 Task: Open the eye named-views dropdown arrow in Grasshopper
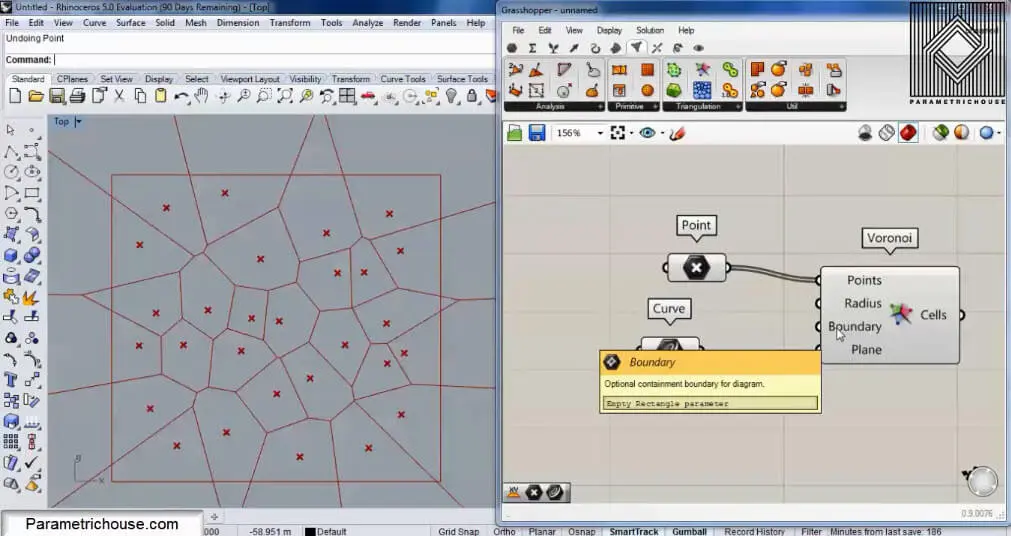coord(662,134)
